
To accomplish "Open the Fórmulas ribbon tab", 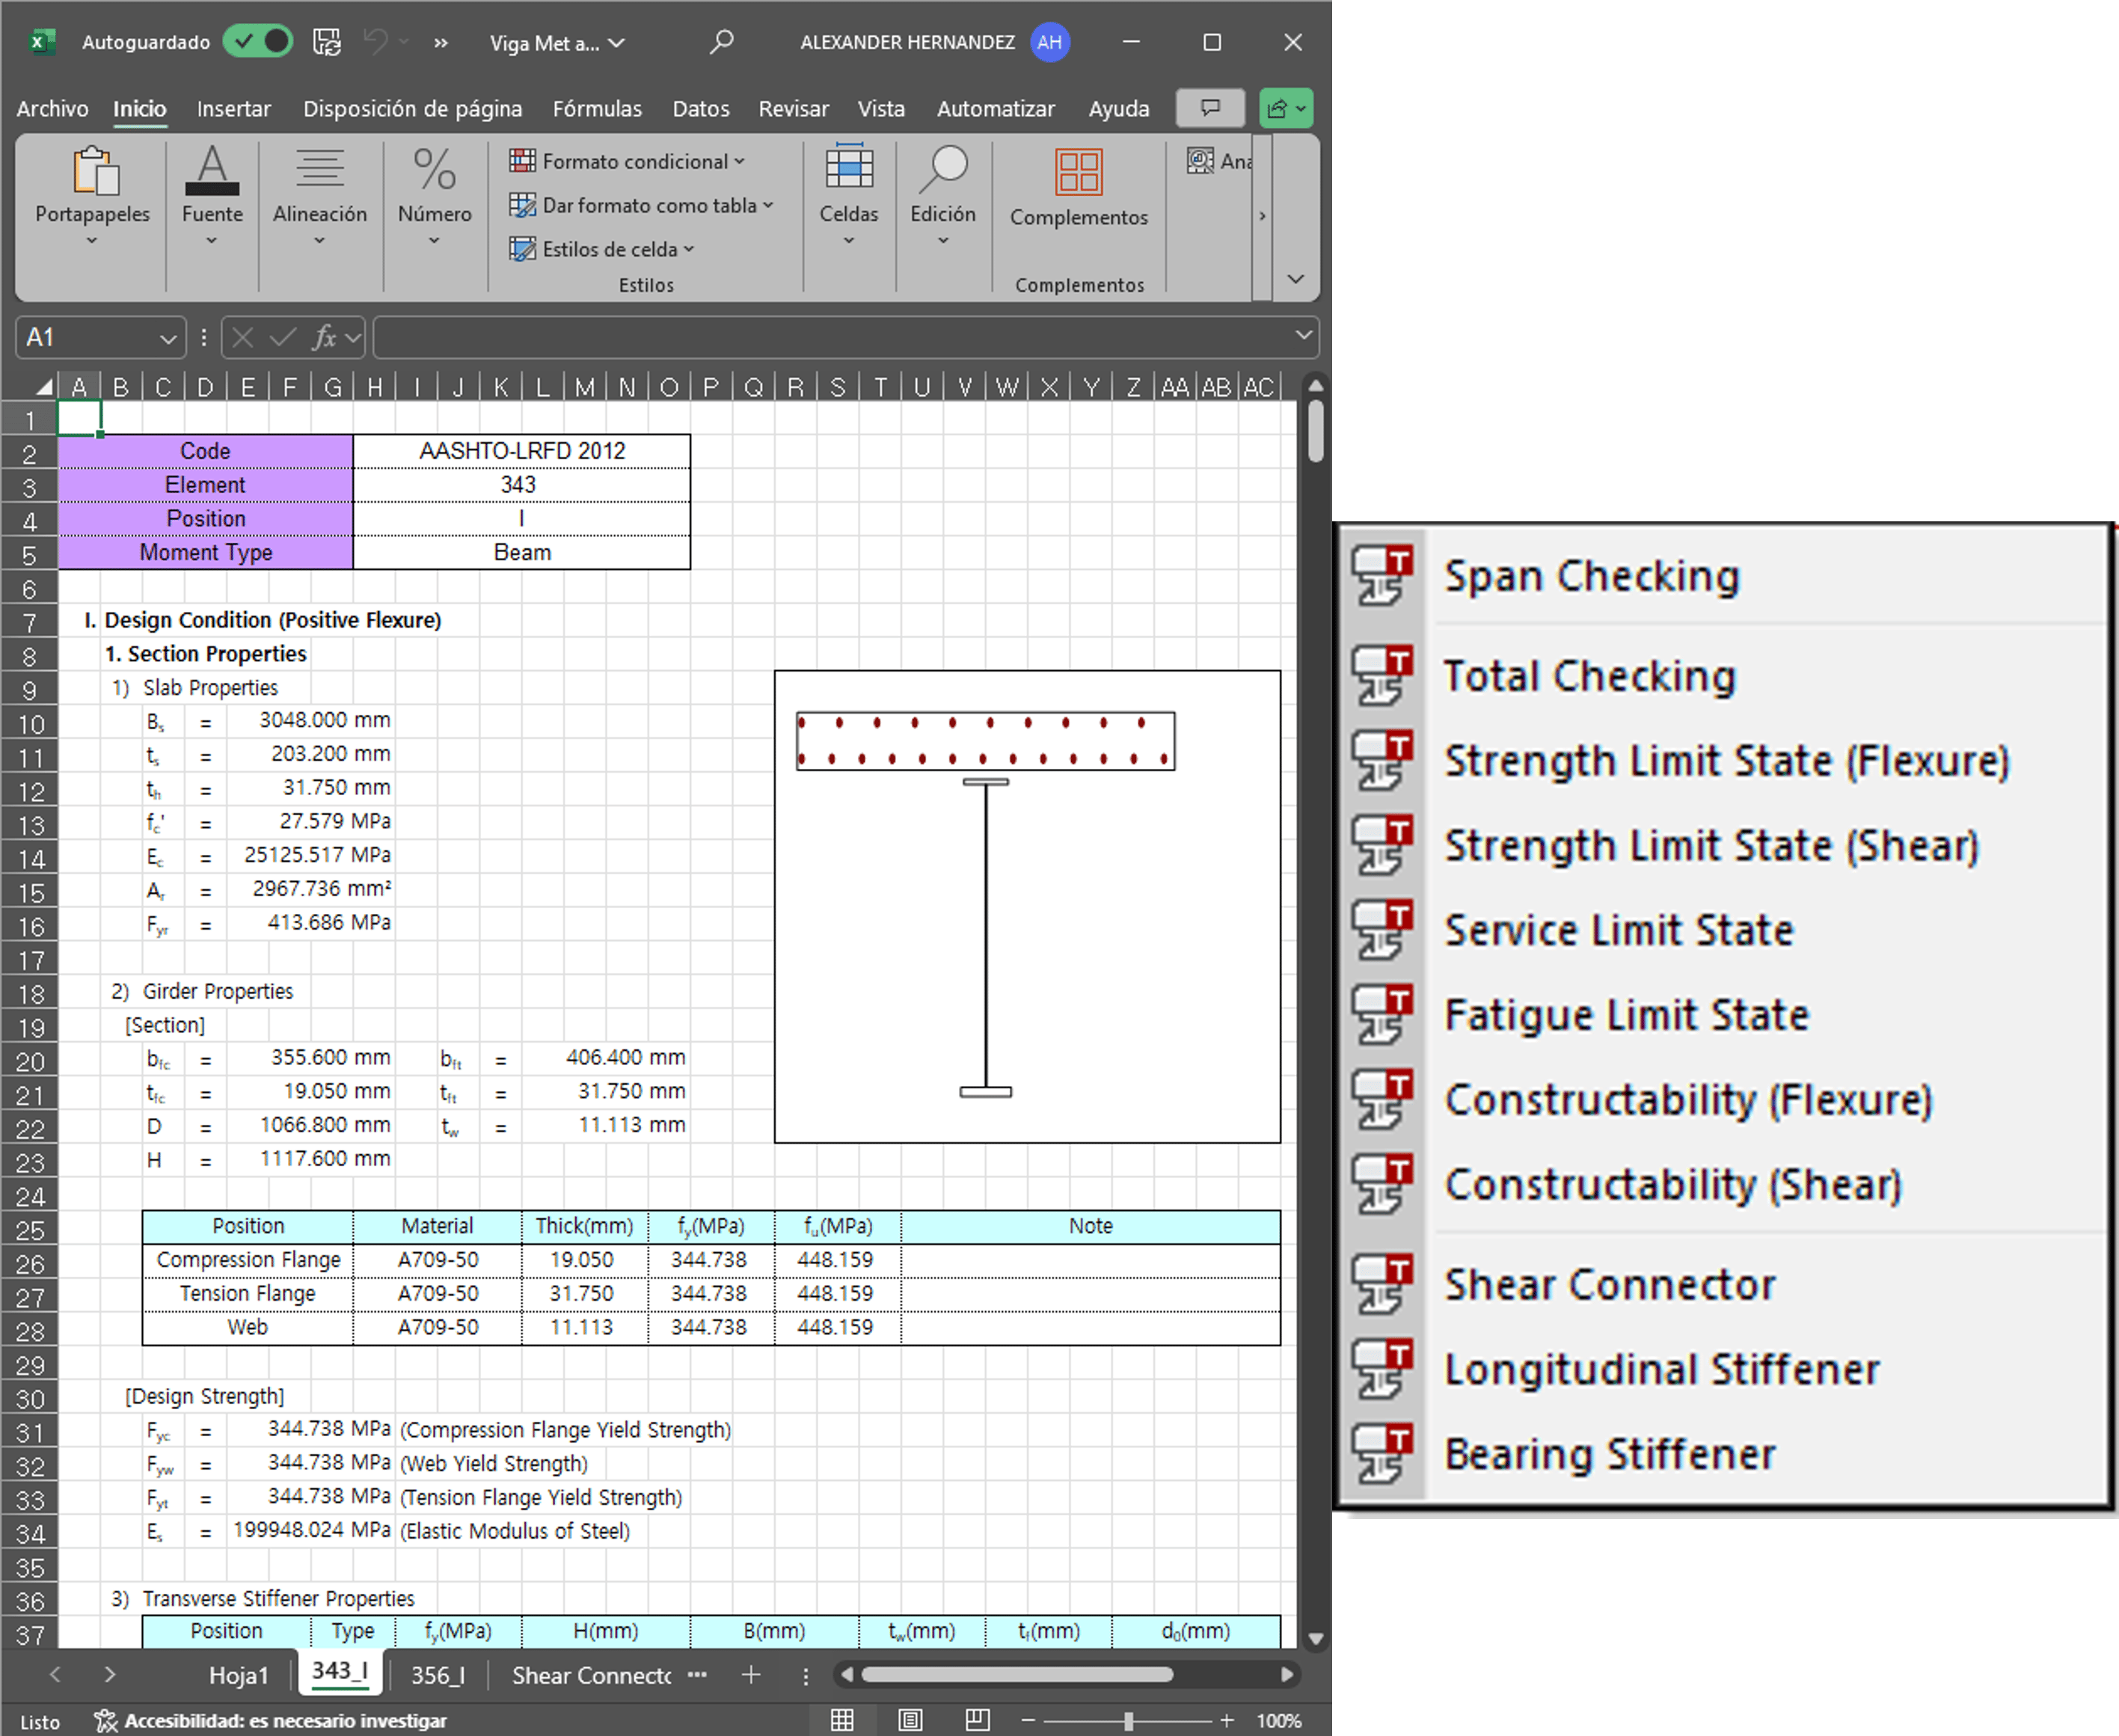I will [x=597, y=109].
